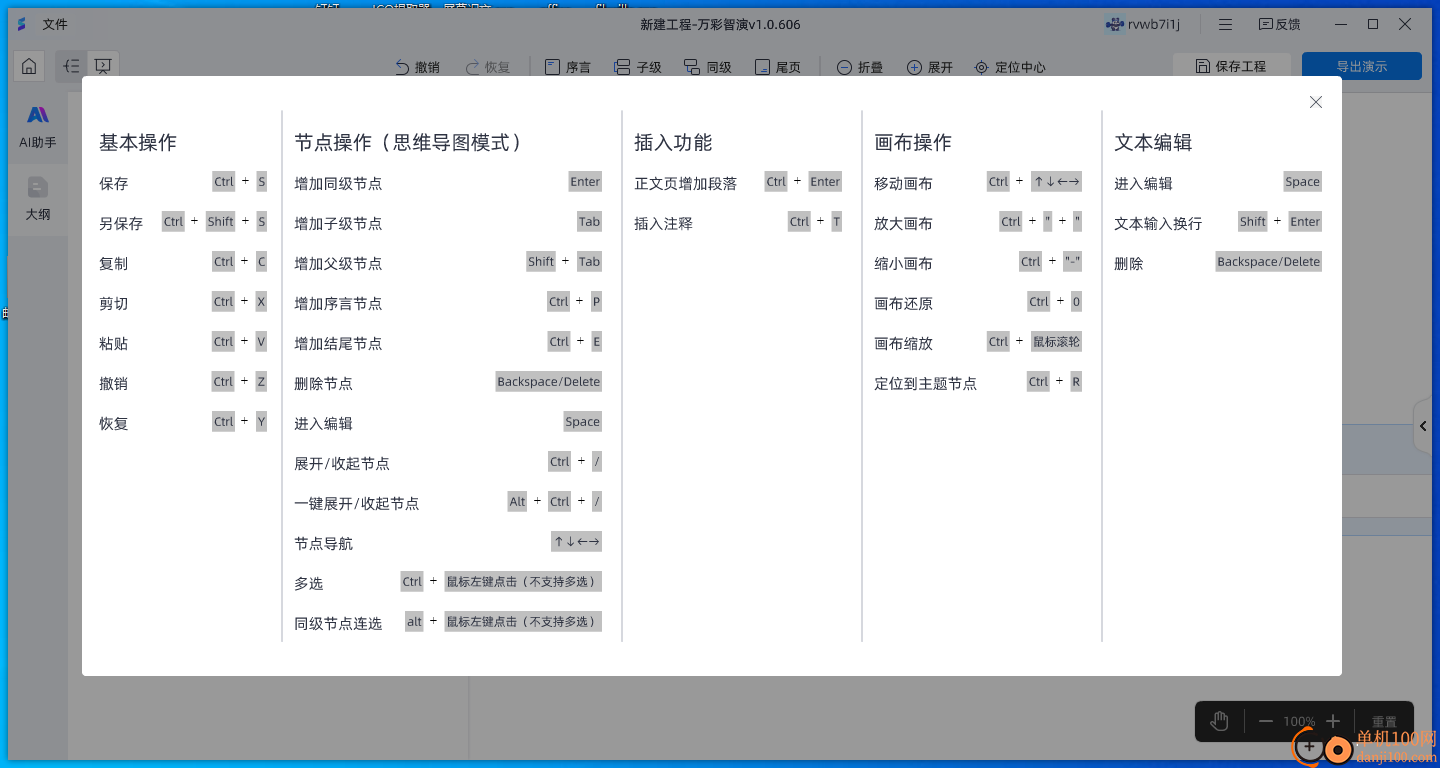
Task: Click the 保存工程 button
Action: (x=1231, y=66)
